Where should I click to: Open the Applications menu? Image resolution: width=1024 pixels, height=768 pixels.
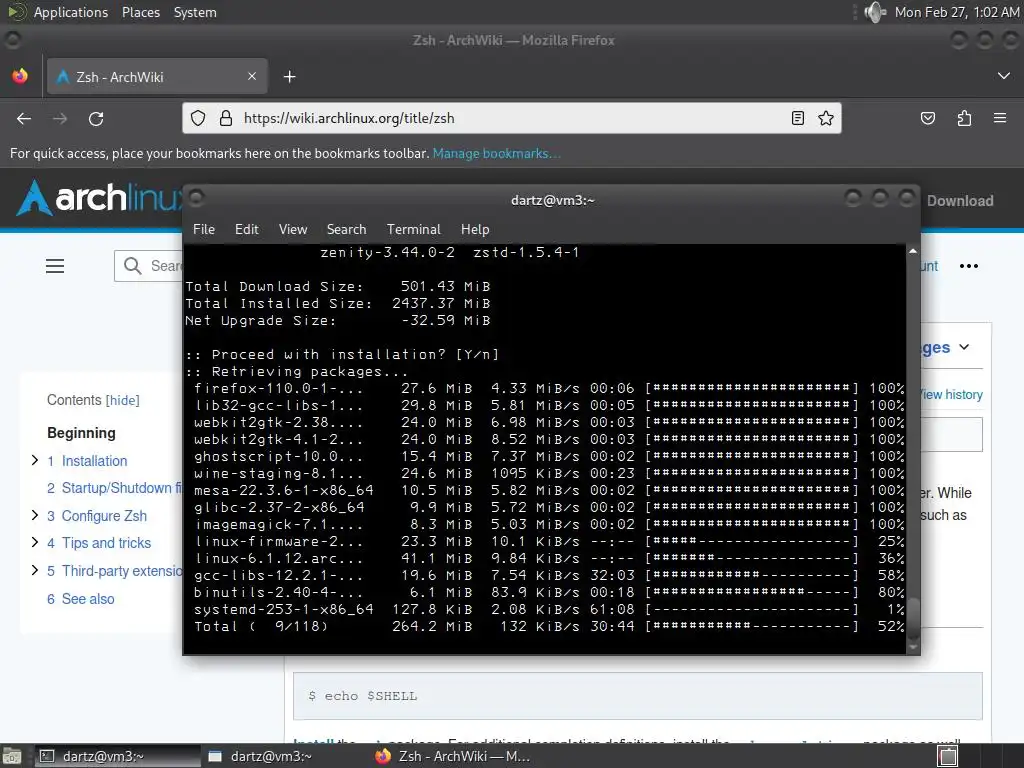point(71,12)
